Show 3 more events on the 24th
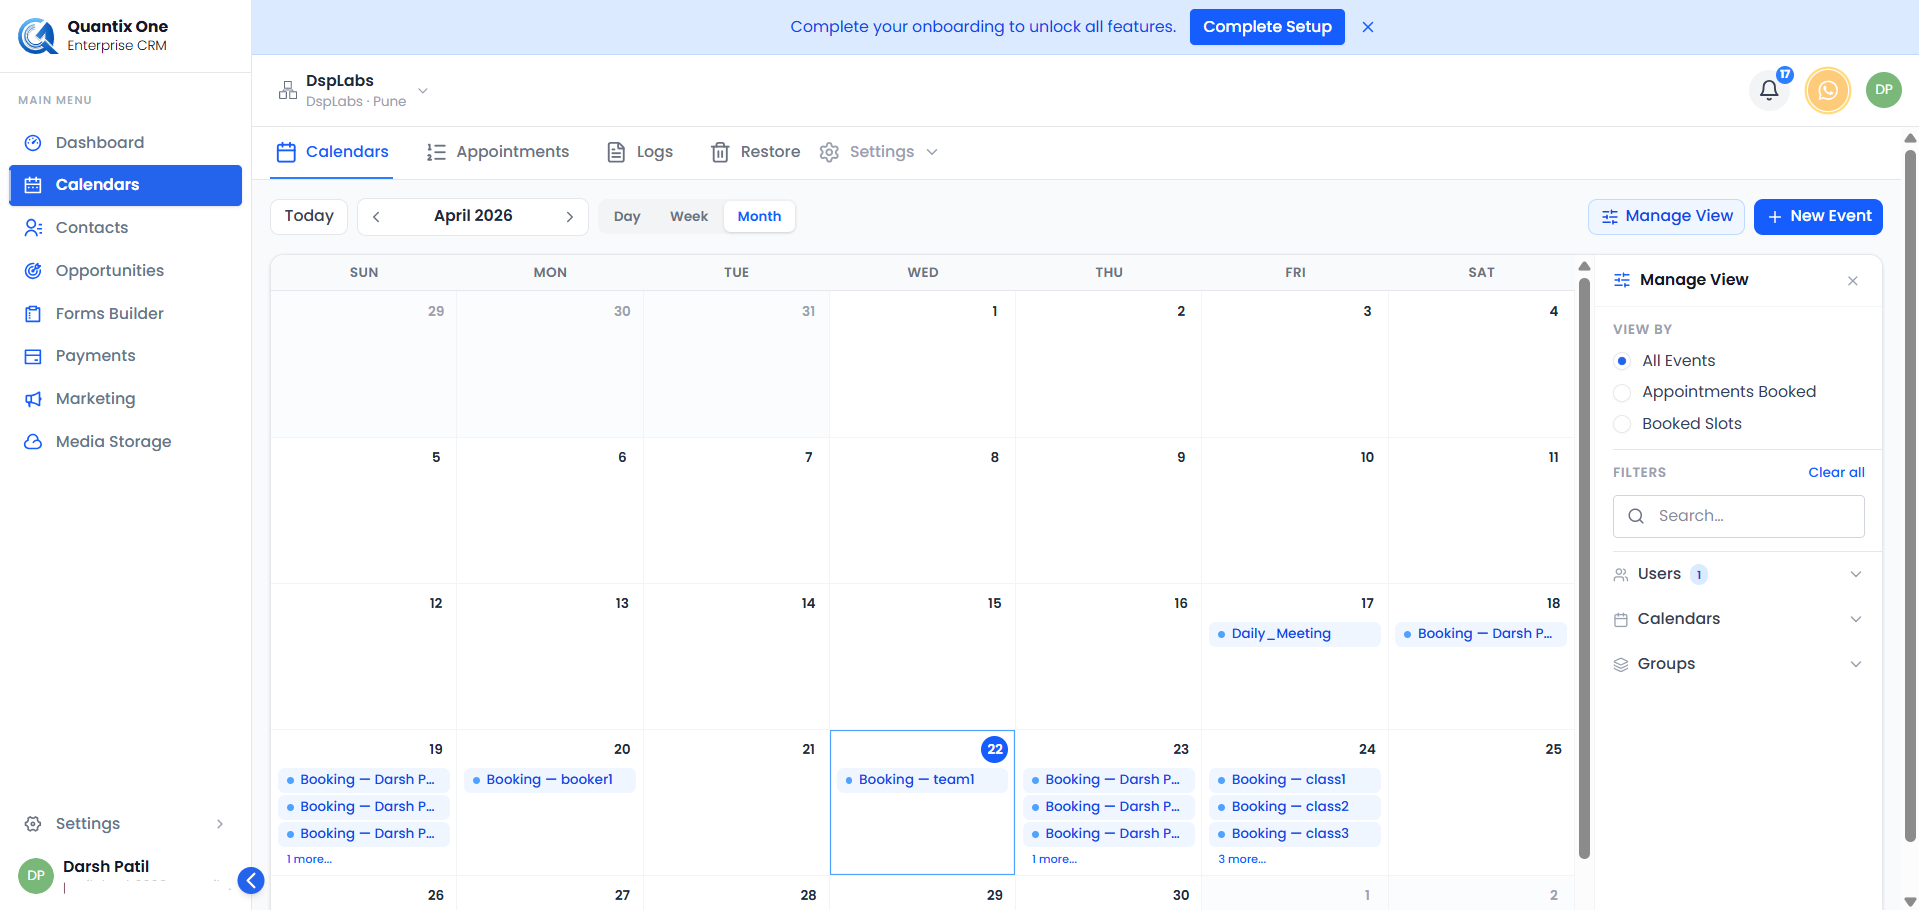 pos(1242,860)
